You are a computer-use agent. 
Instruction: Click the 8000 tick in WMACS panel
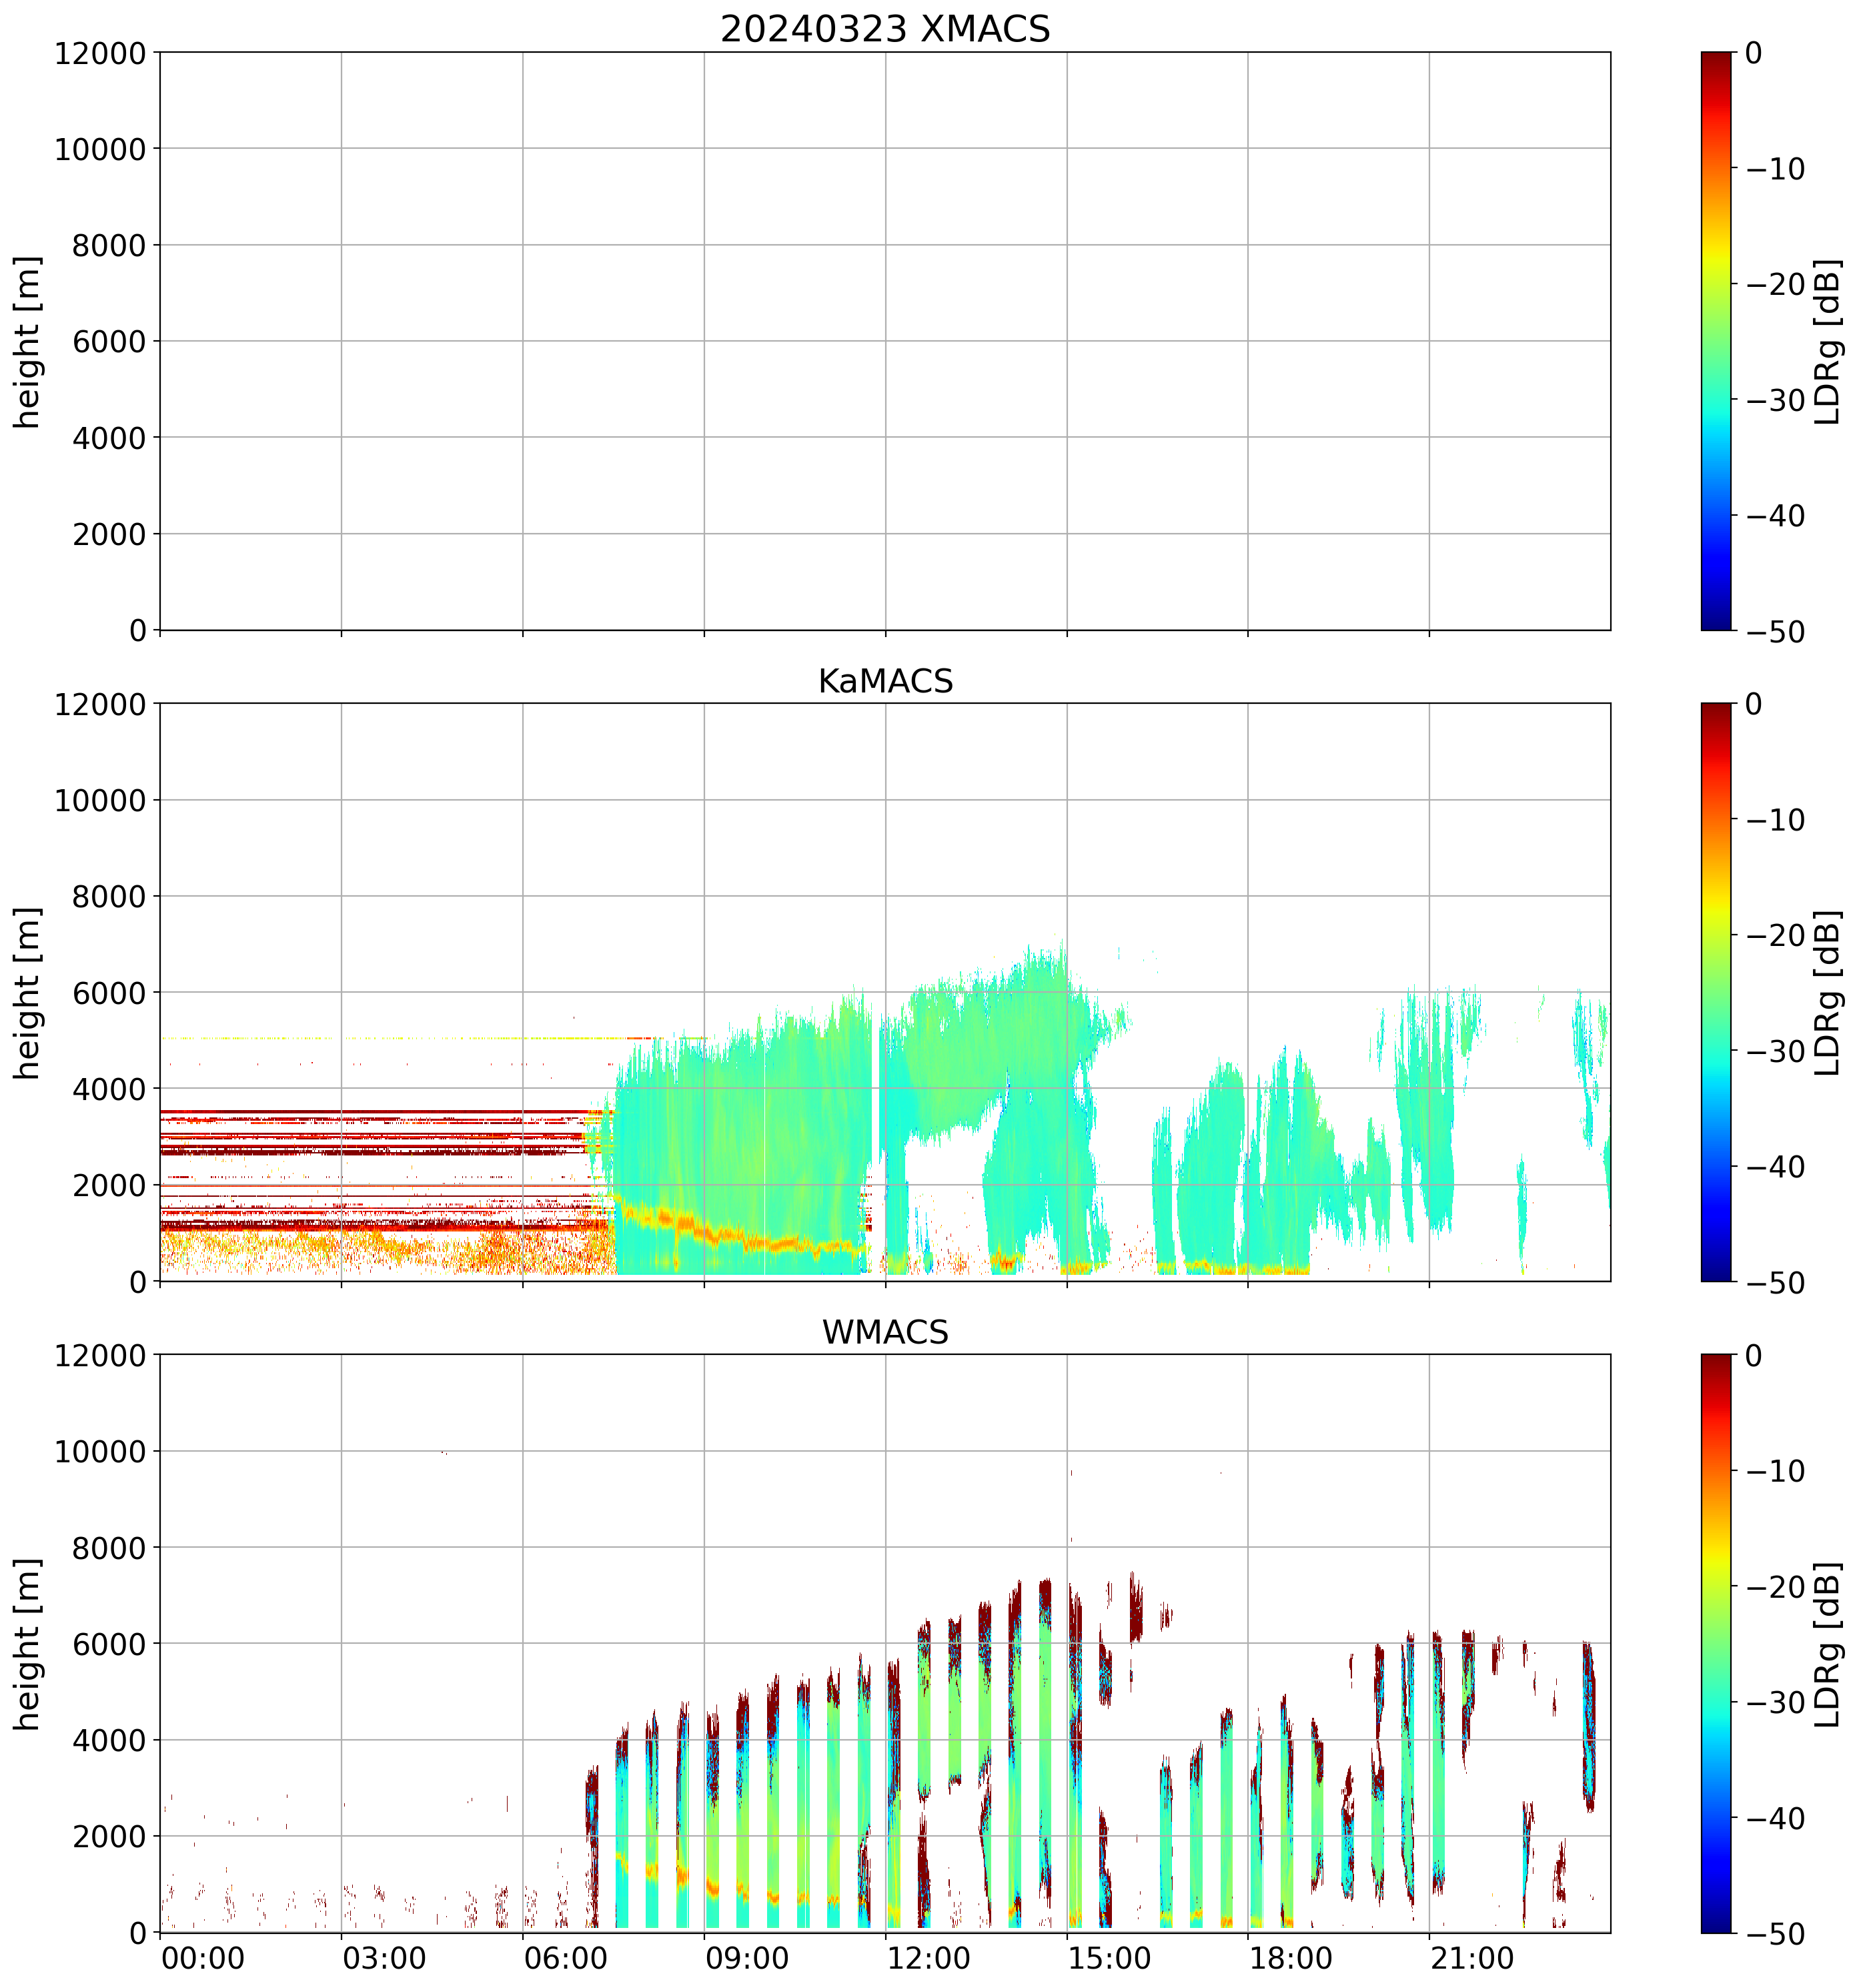(x=108, y=1548)
